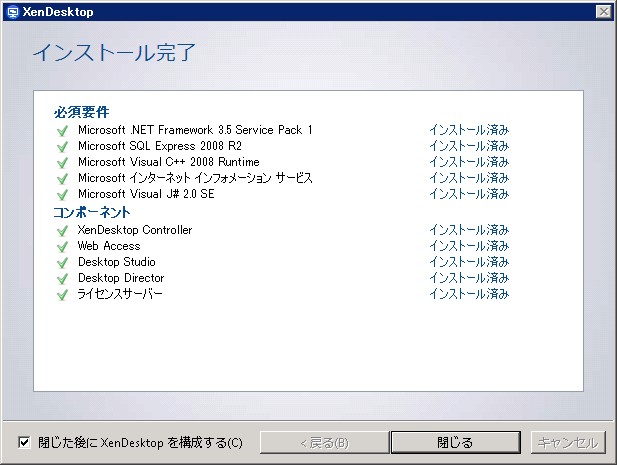
Task: Click the インストール済み status for Web Access
Action: pos(469,246)
